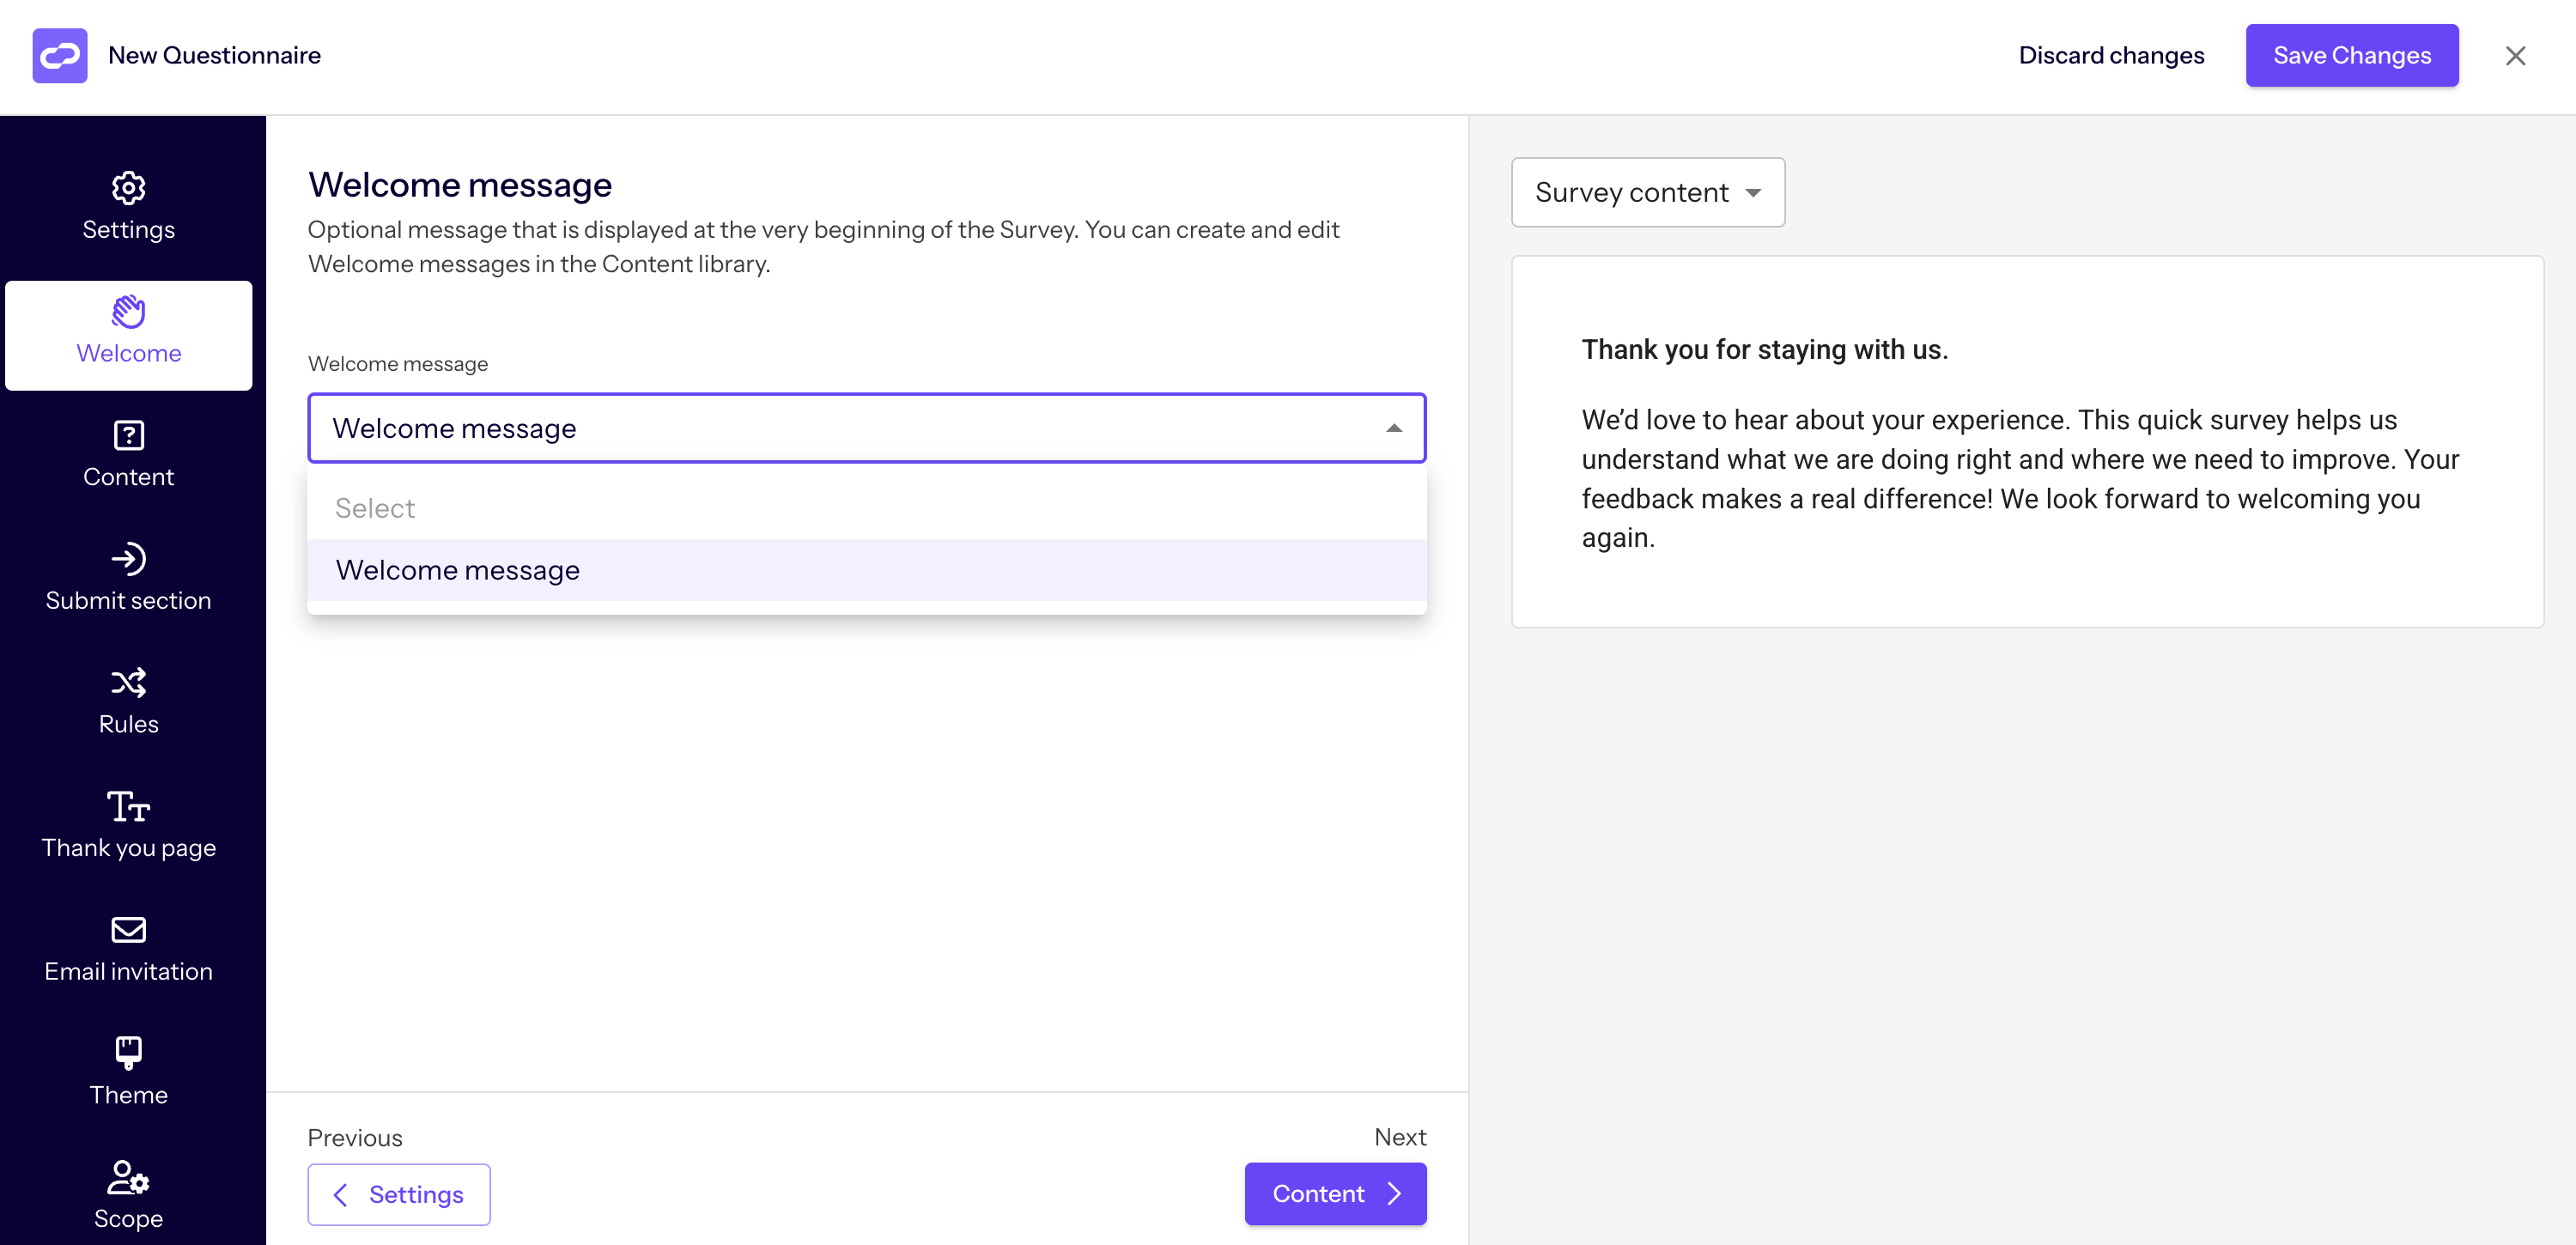The width and height of the screenshot is (2576, 1245).
Task: Collapse the Welcome message dropdown arrow
Action: (x=1394, y=428)
